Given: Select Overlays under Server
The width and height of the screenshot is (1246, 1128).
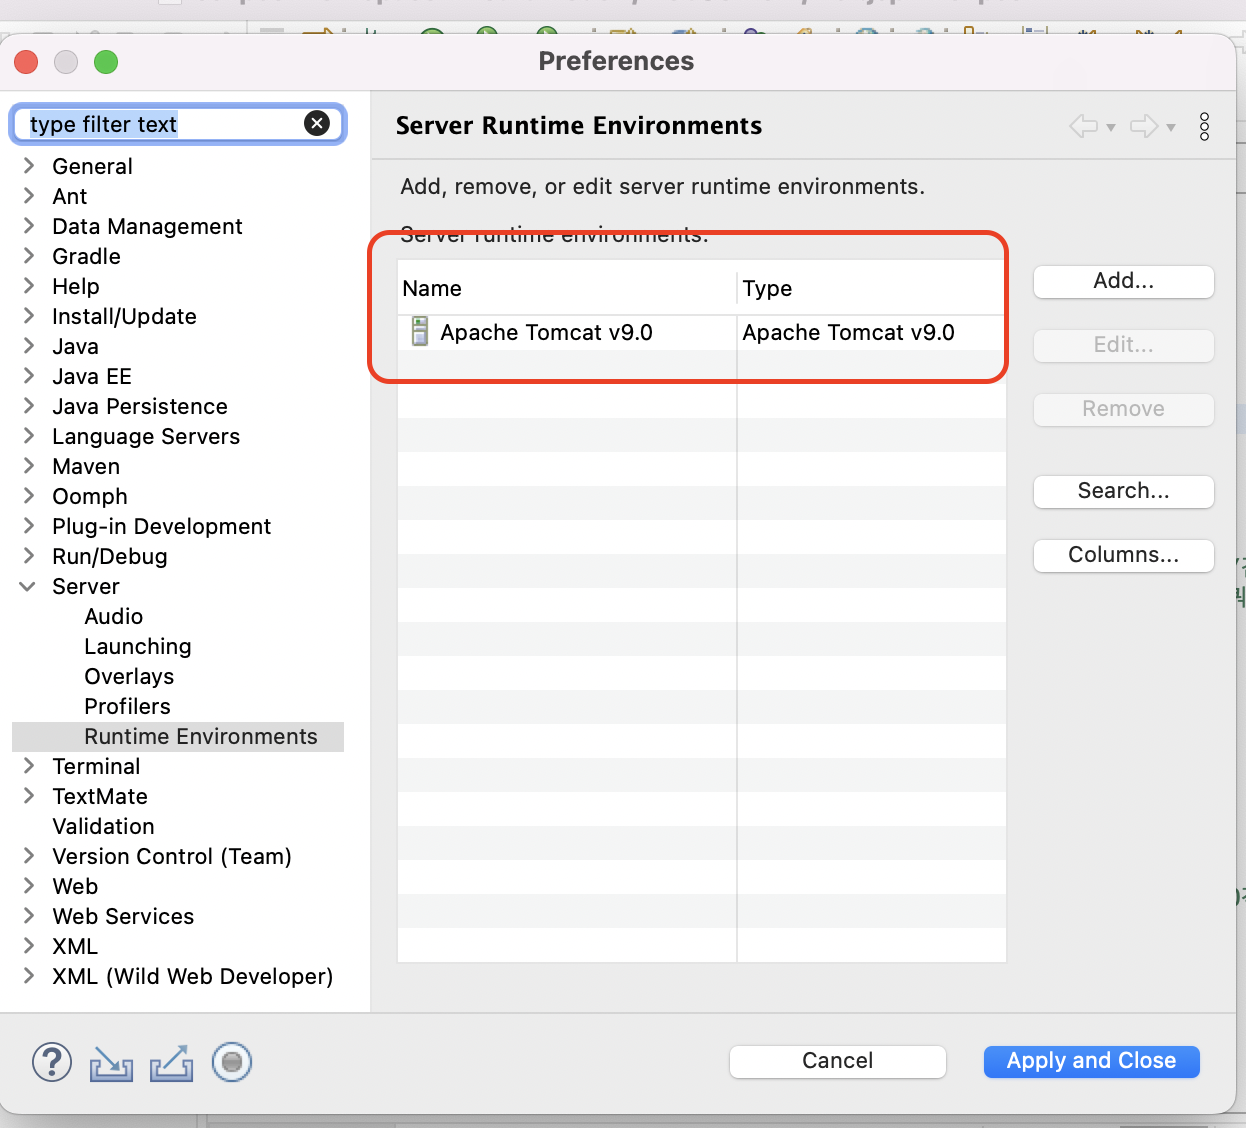Looking at the screenshot, I should [129, 676].
